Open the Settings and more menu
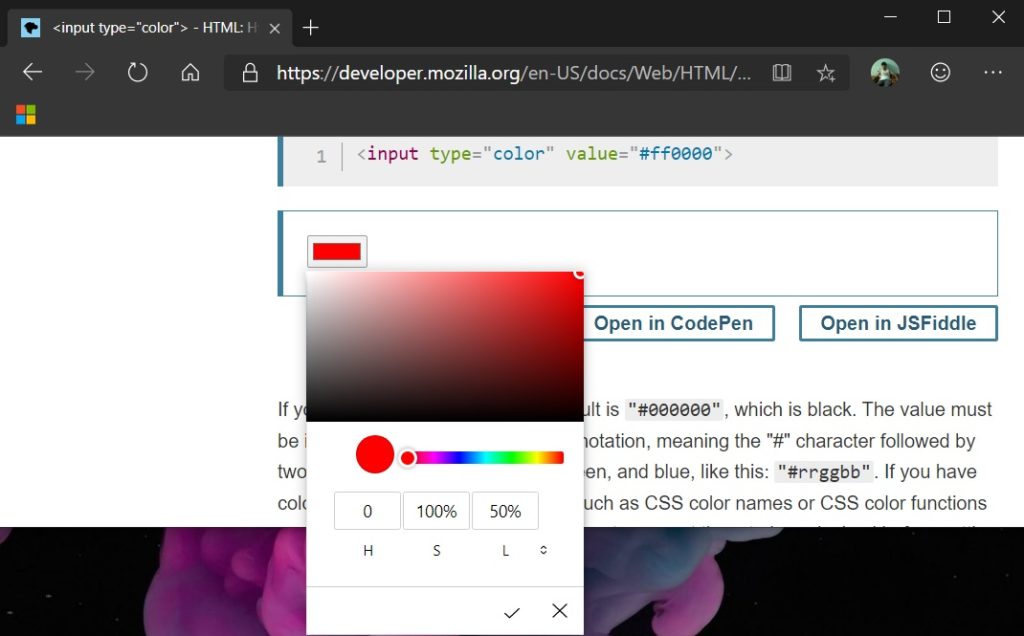 (x=993, y=72)
